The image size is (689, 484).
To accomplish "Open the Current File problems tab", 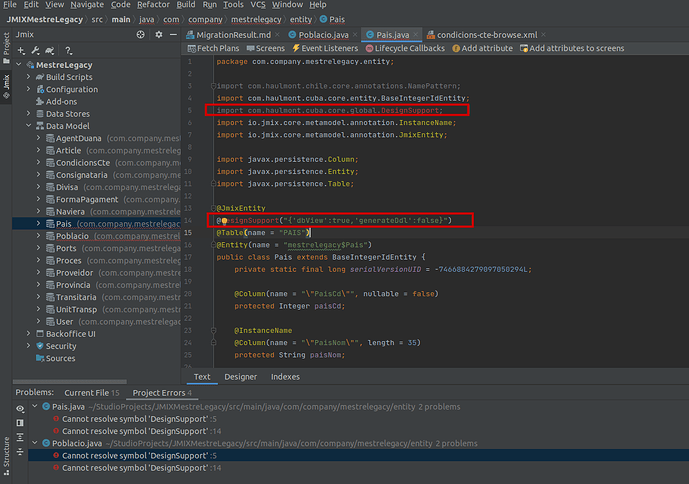I will pos(91,393).
